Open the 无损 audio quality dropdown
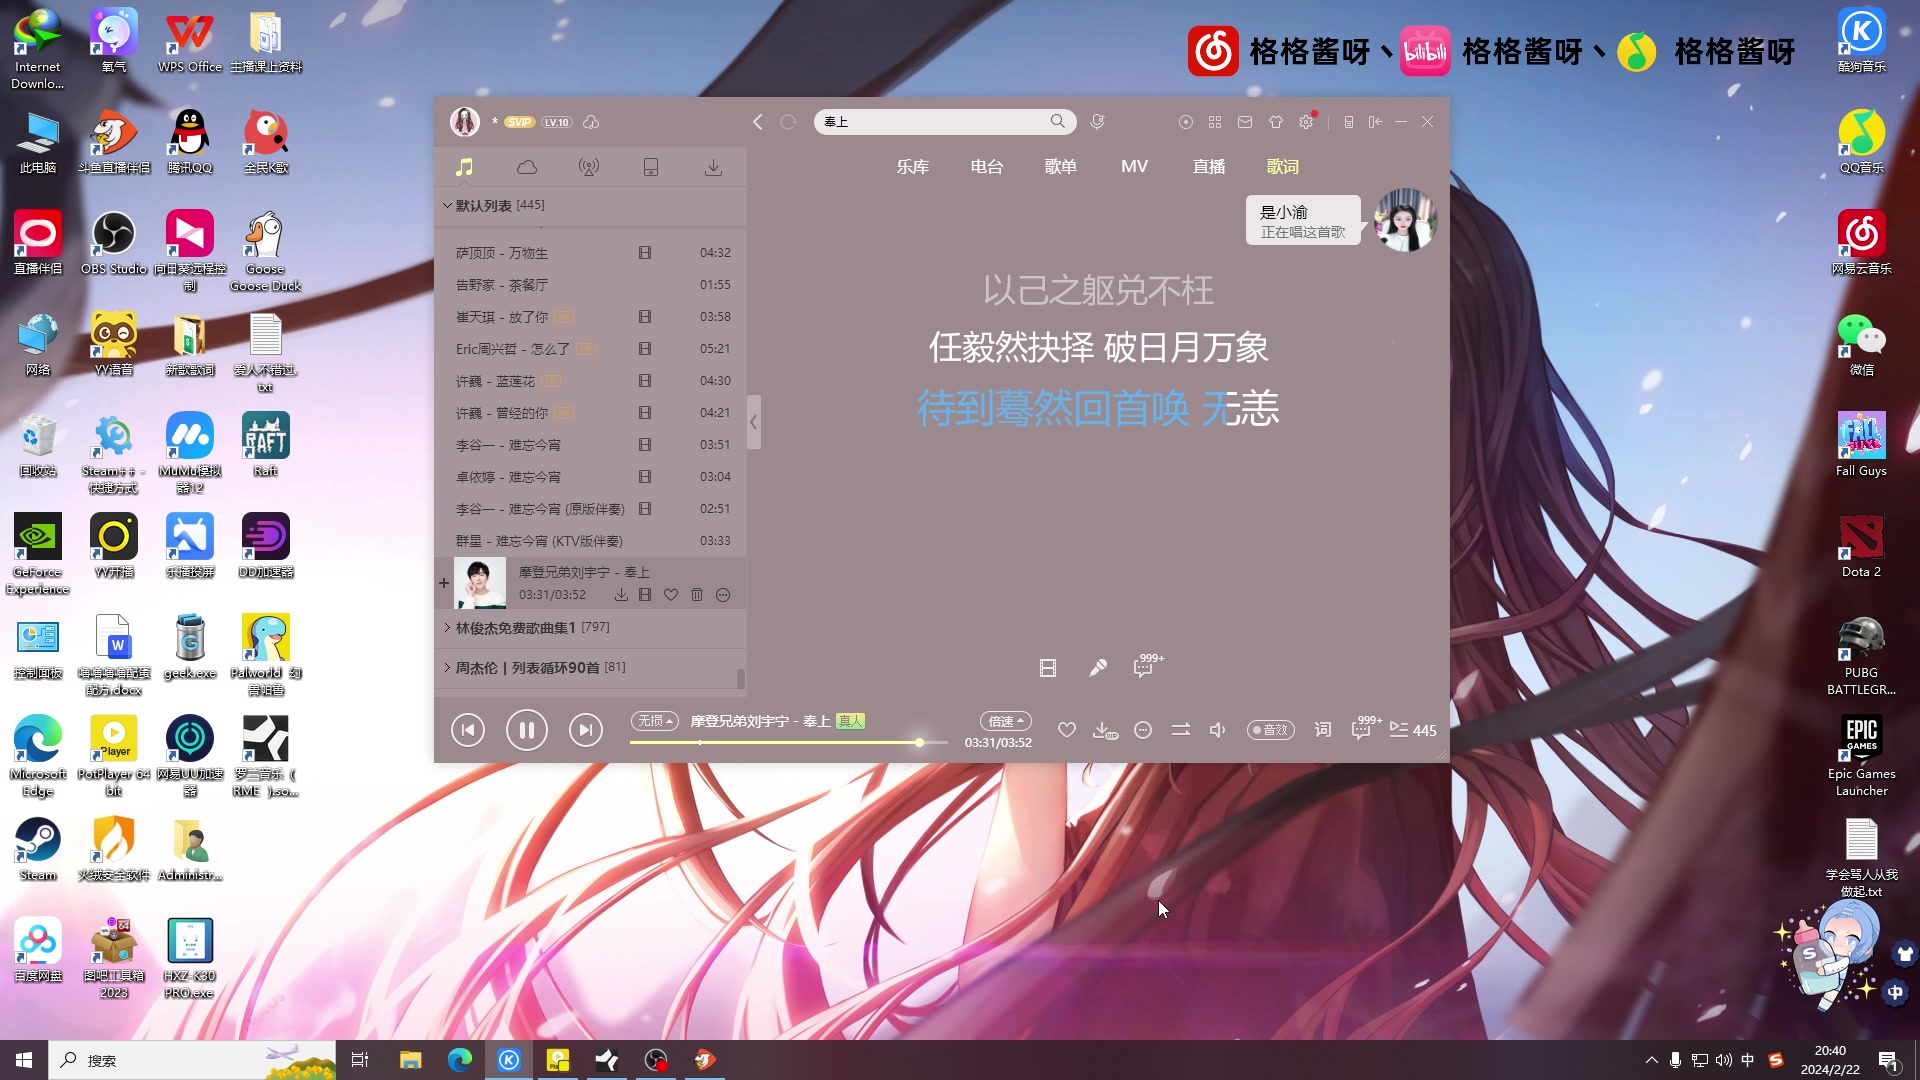Viewport: 1920px width, 1080px height. tap(655, 721)
